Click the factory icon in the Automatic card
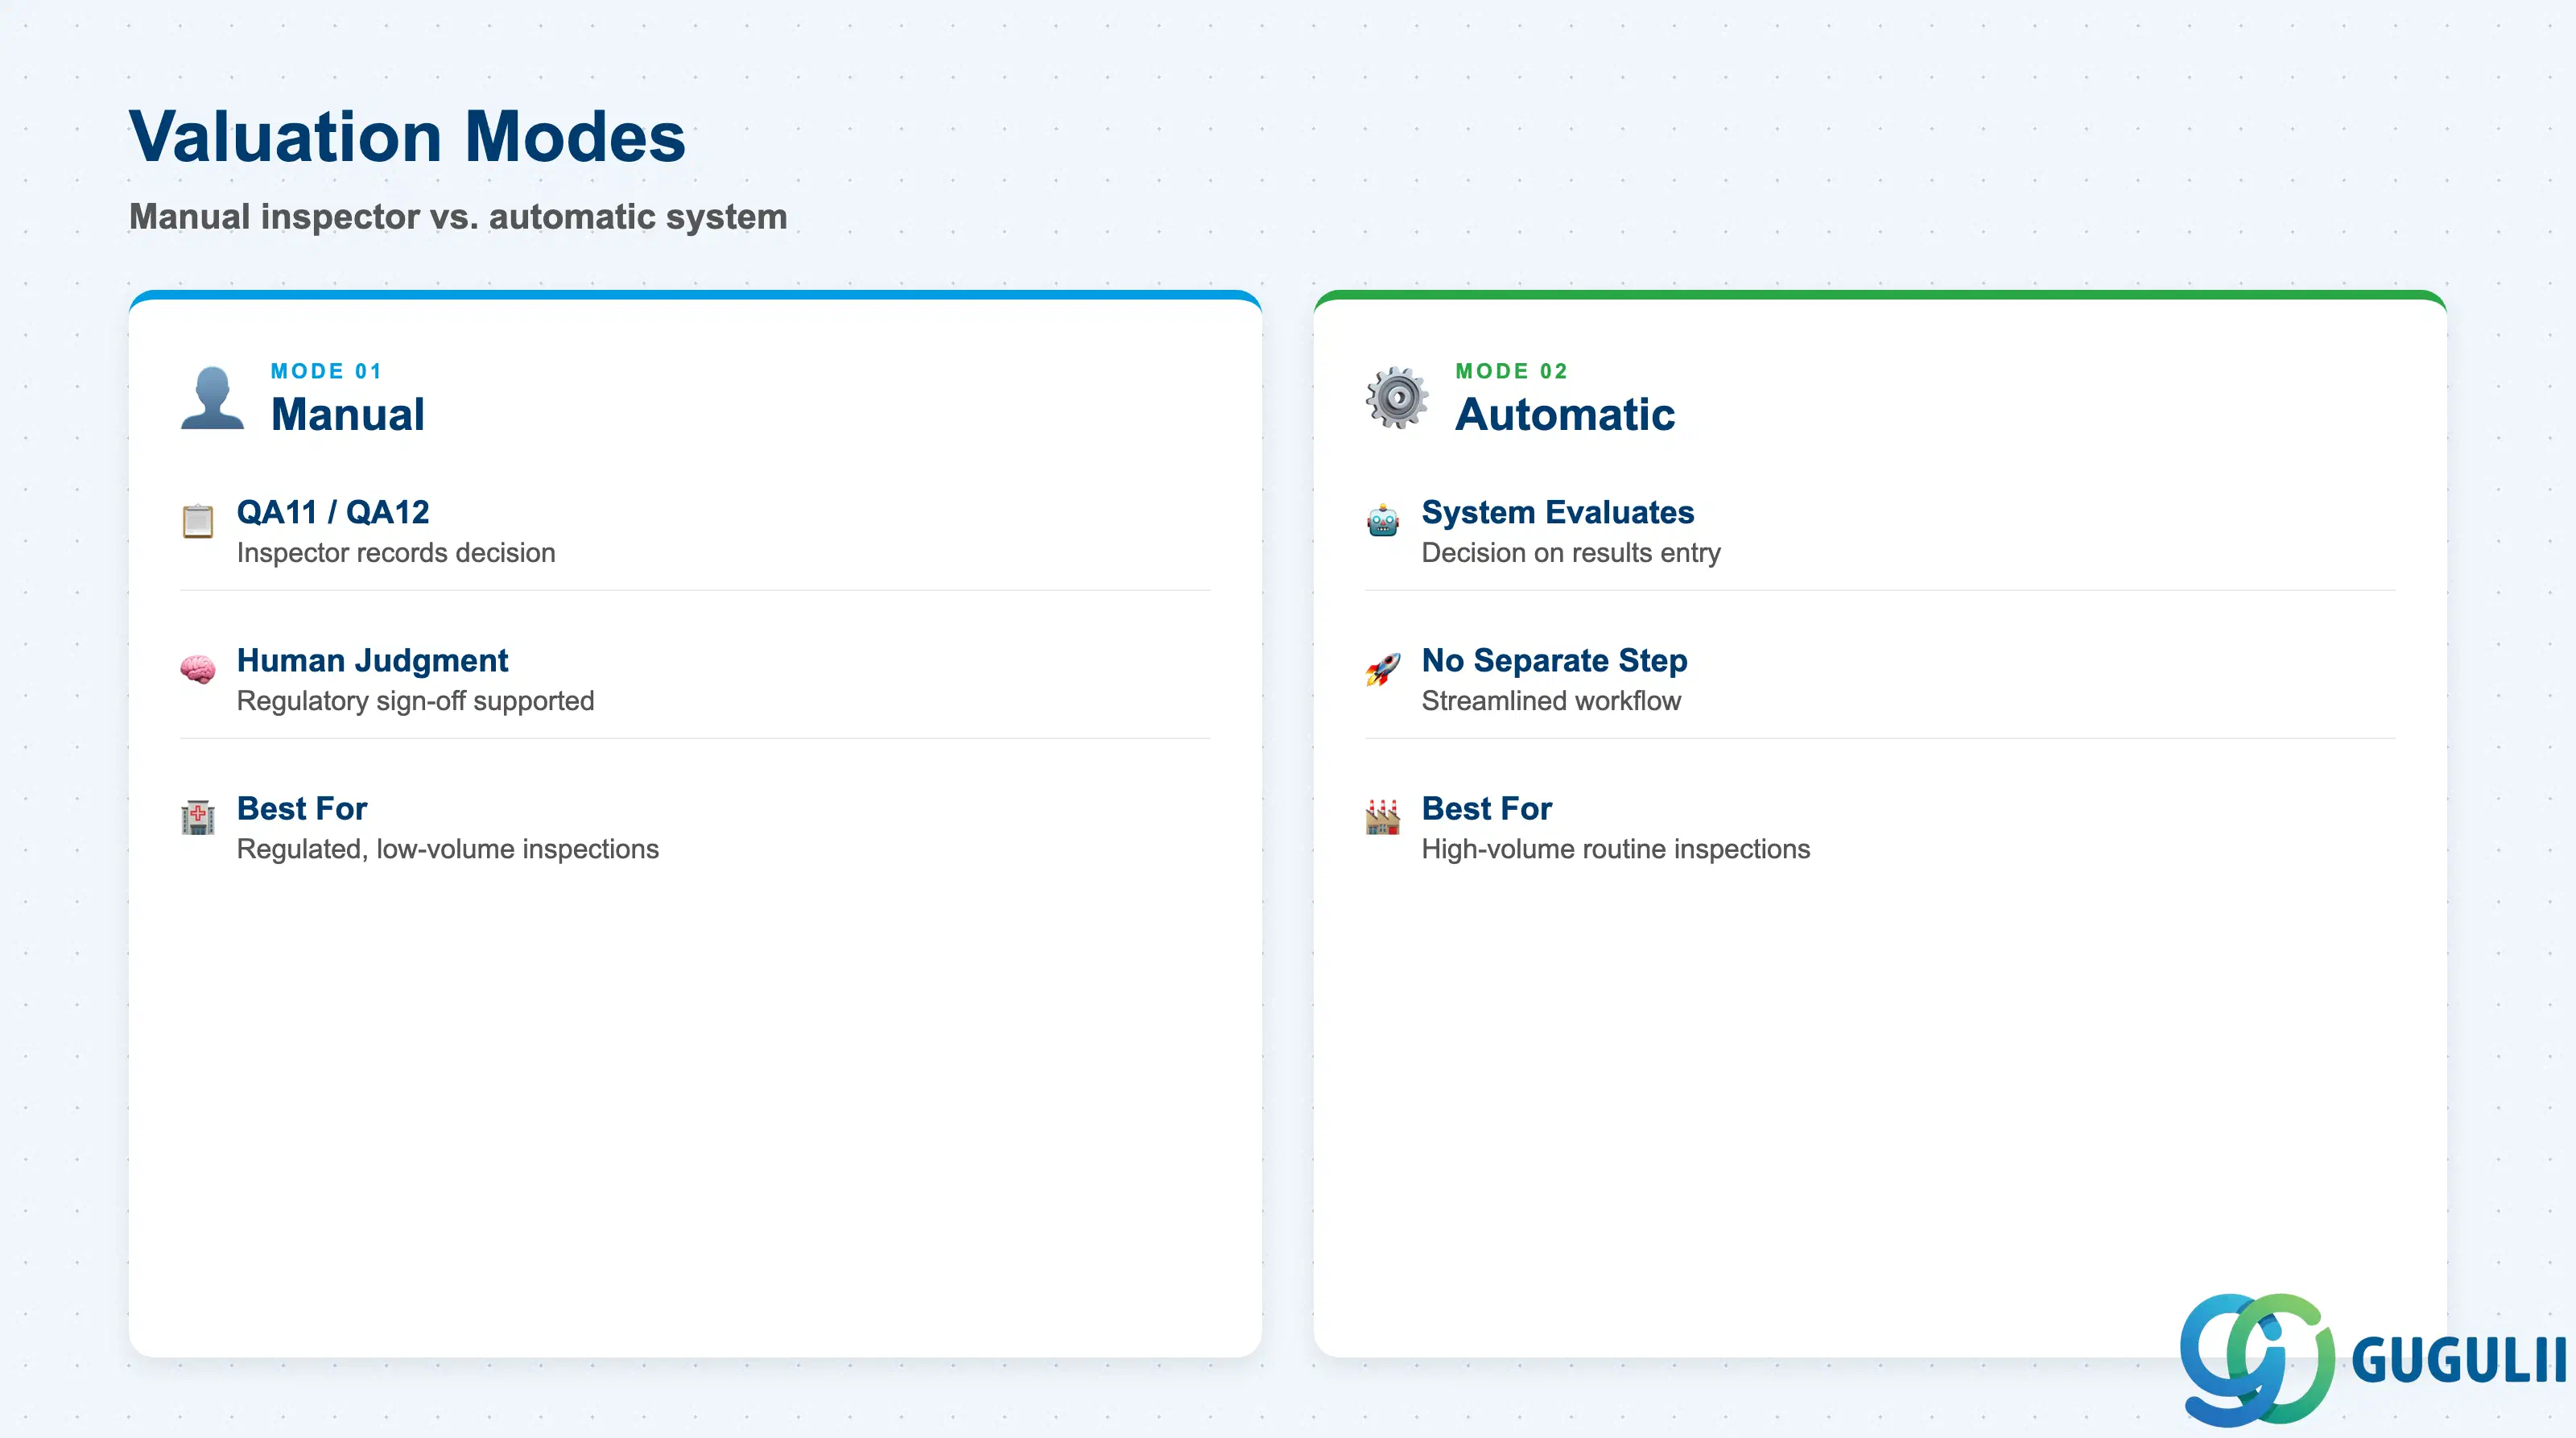Viewport: 2576px width, 1438px height. 1383,817
